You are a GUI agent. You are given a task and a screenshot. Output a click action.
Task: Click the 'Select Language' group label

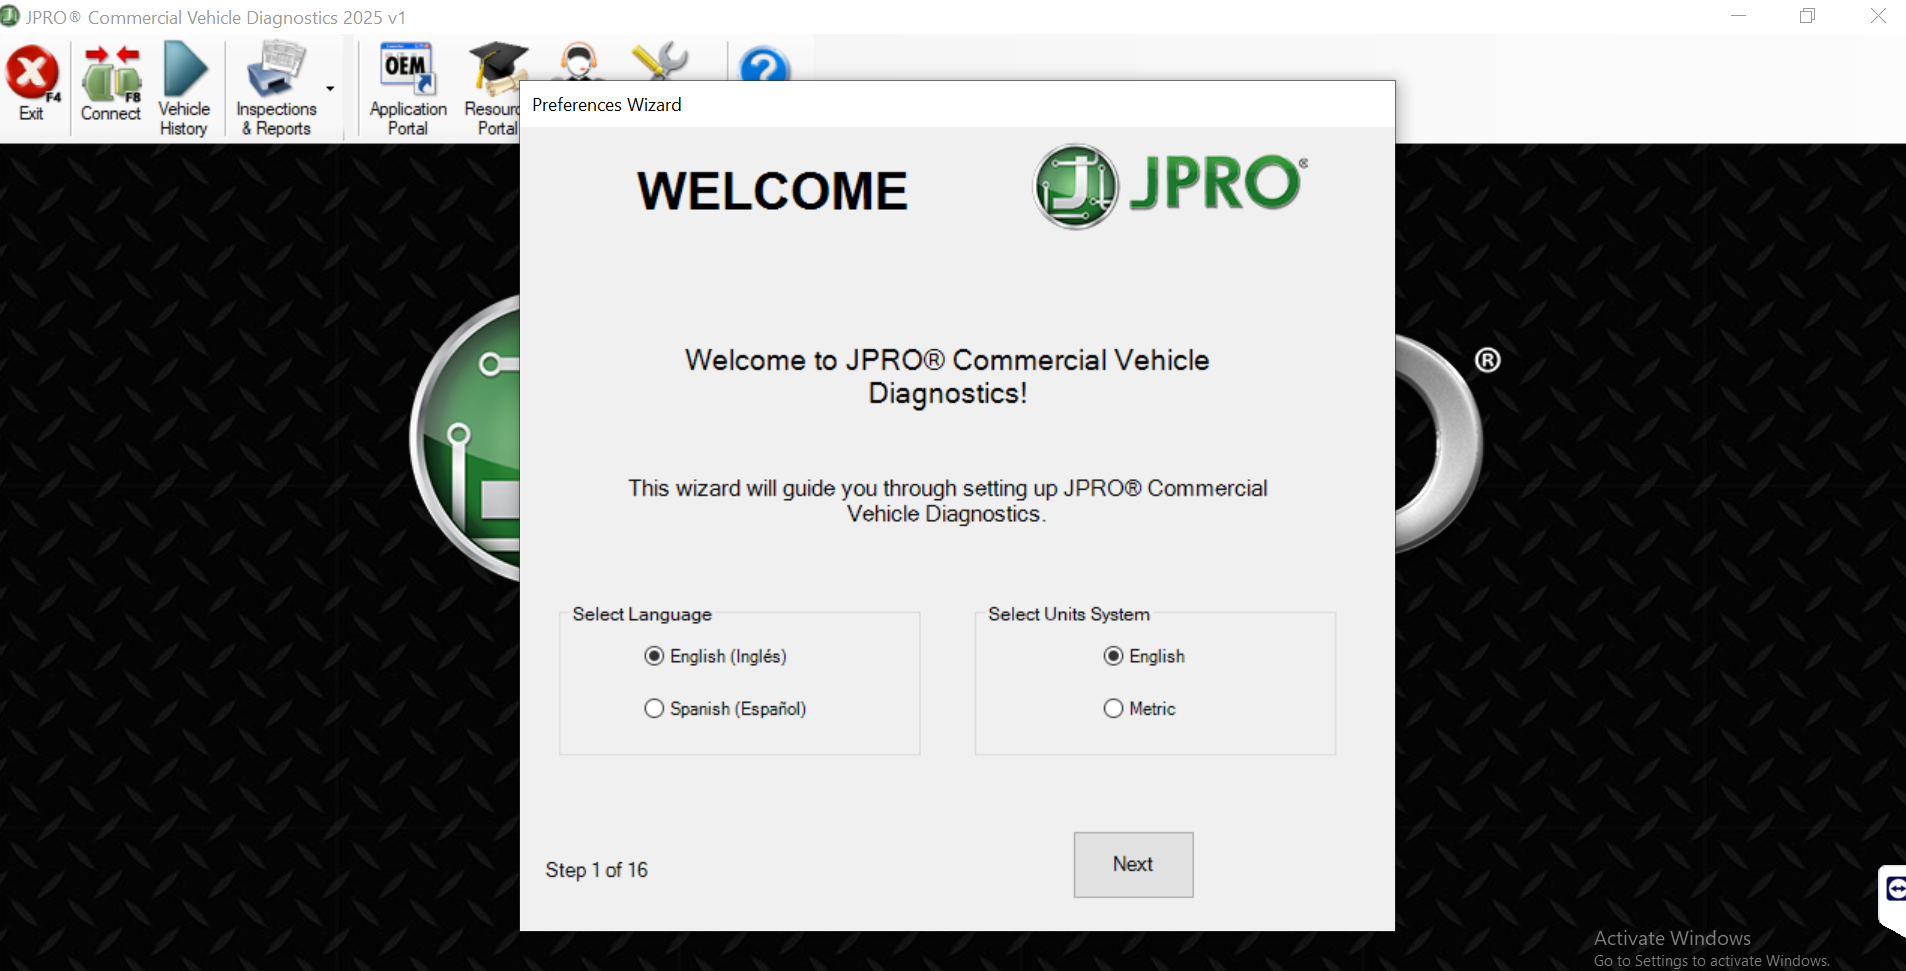coord(642,614)
